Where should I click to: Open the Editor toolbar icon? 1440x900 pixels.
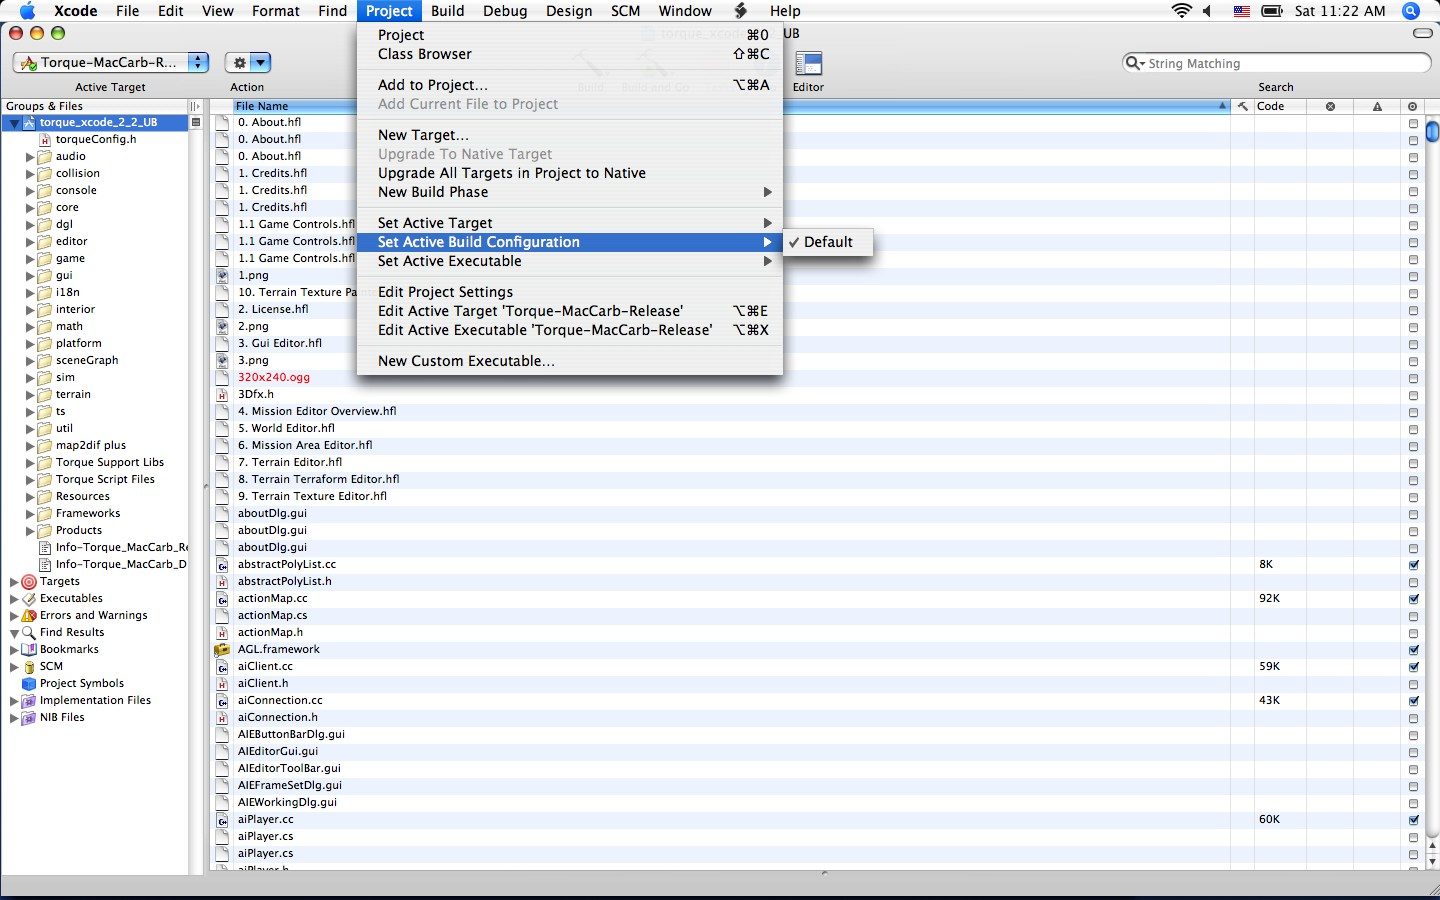coord(808,63)
